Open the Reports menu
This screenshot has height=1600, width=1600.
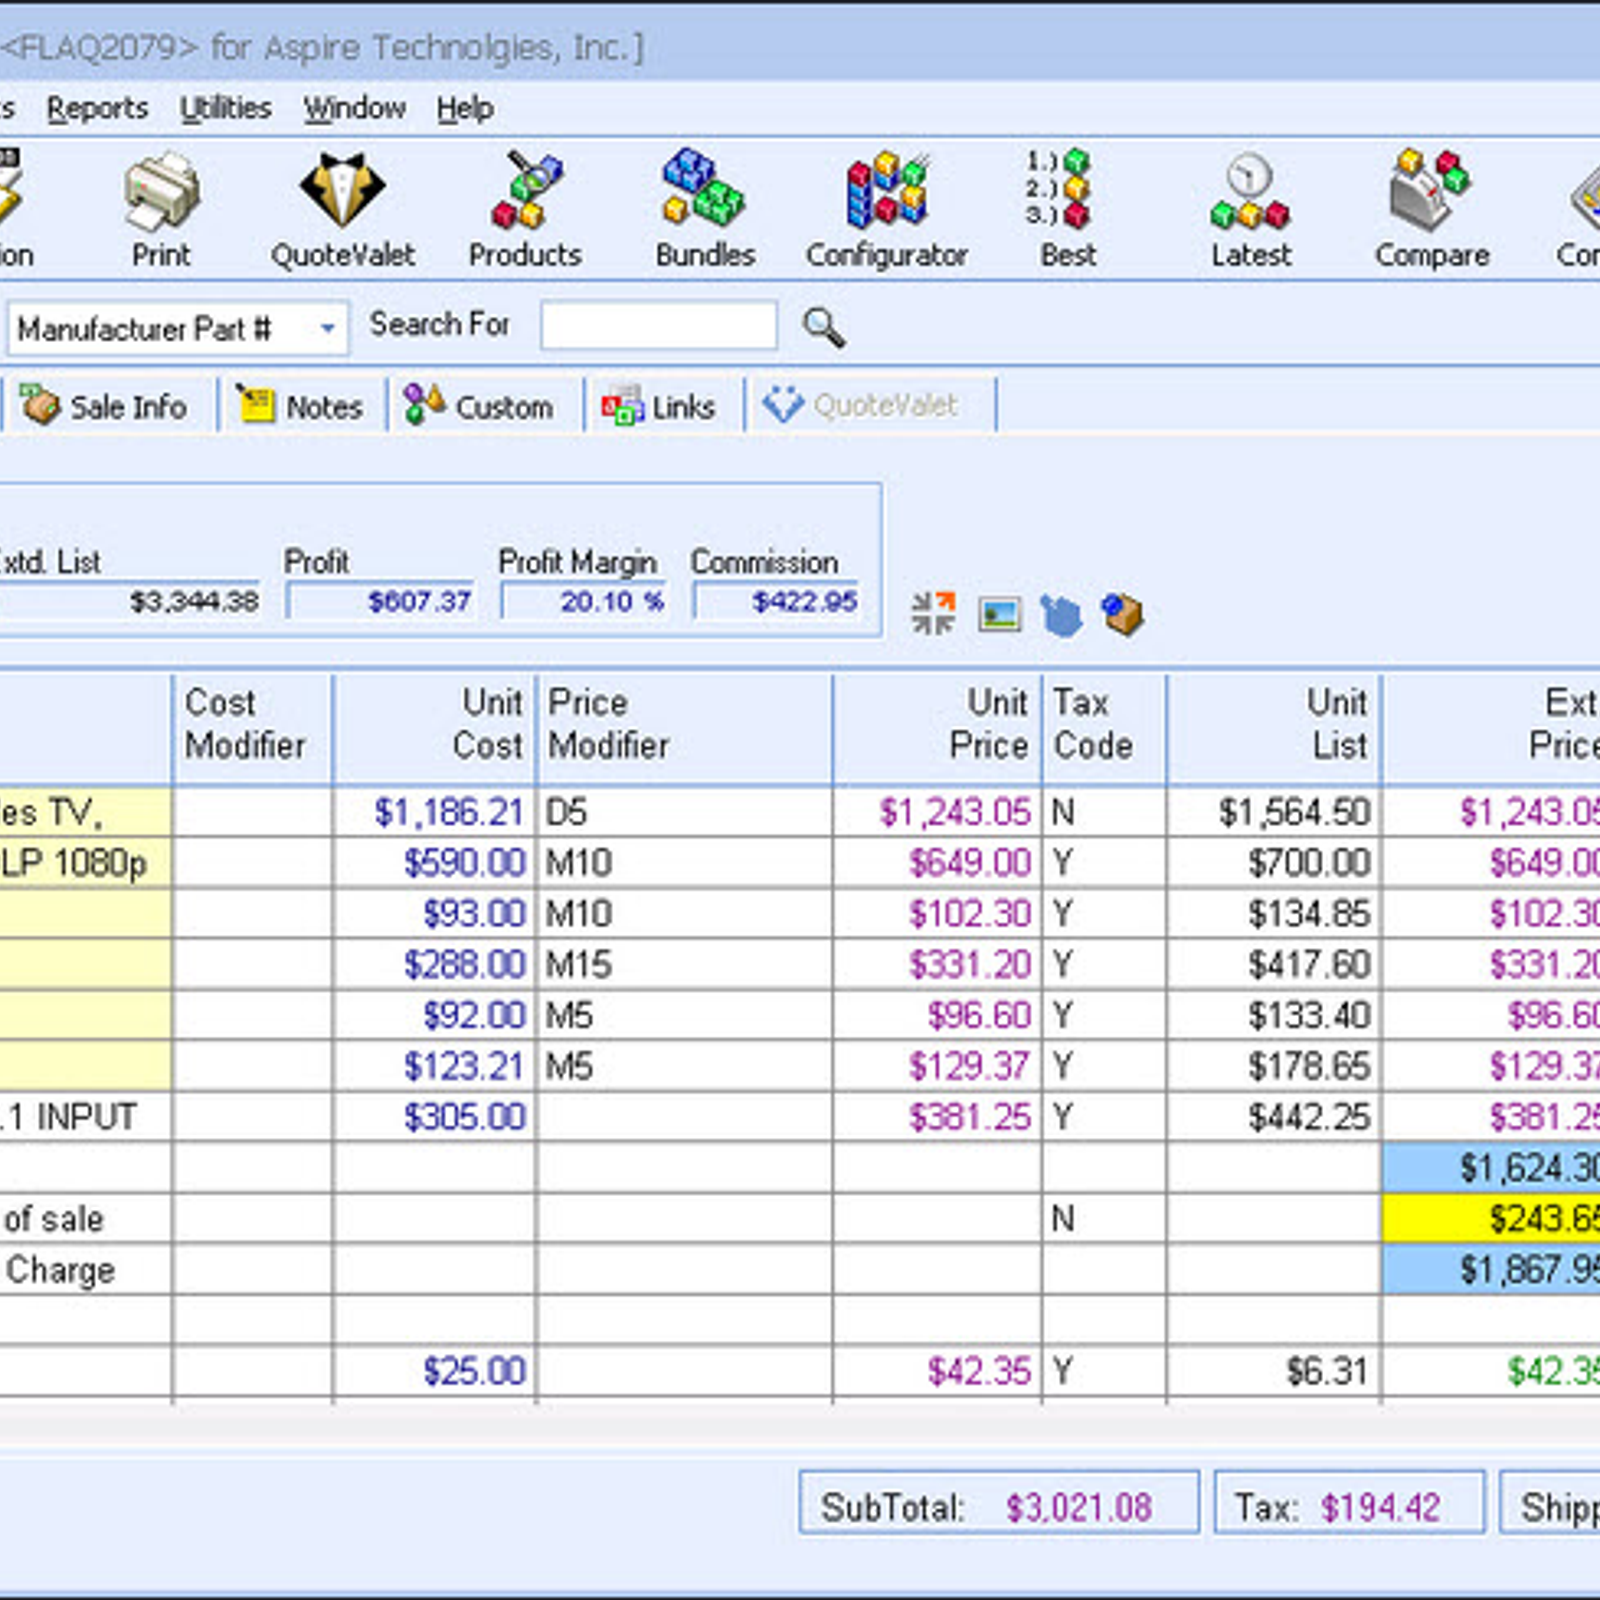pyautogui.click(x=97, y=108)
